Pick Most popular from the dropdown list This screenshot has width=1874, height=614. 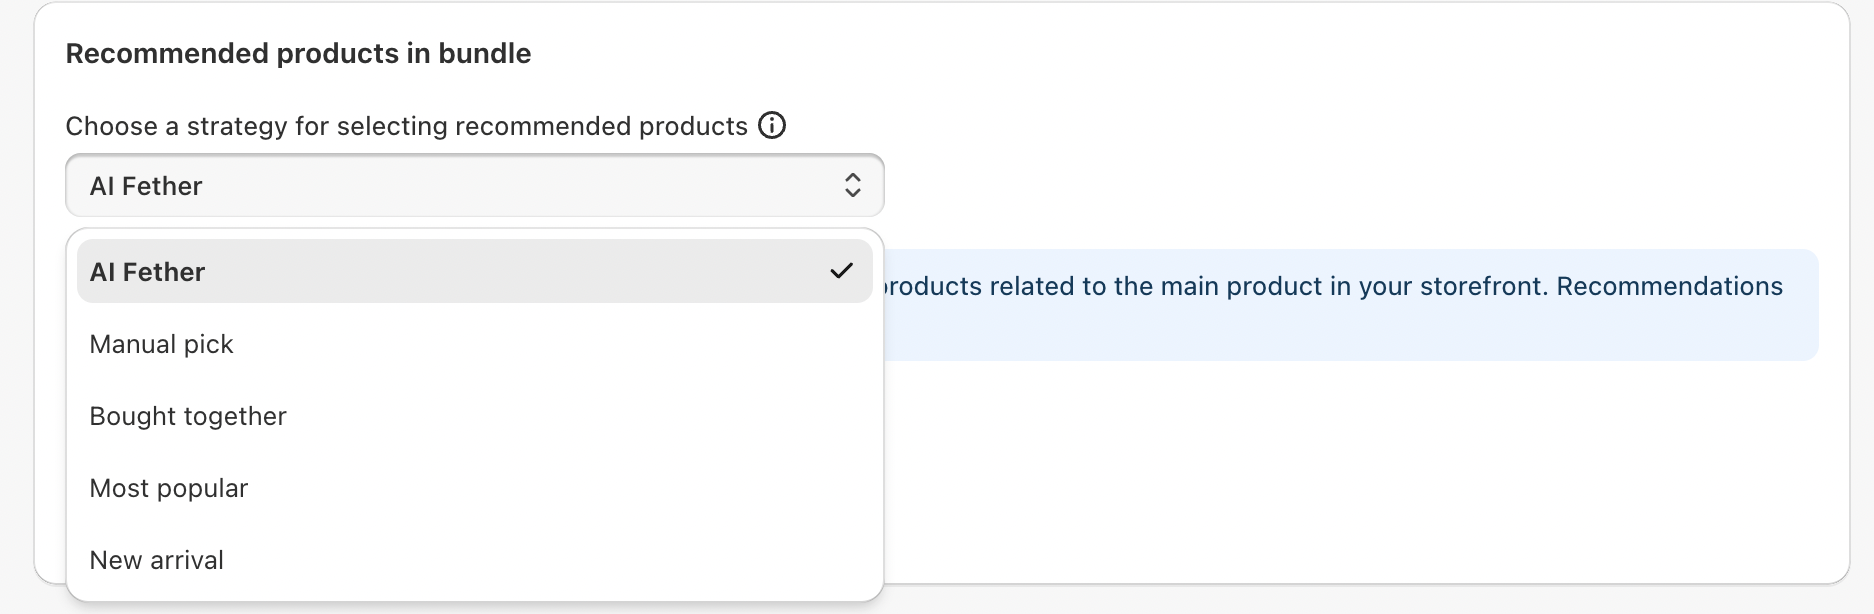[x=168, y=488]
